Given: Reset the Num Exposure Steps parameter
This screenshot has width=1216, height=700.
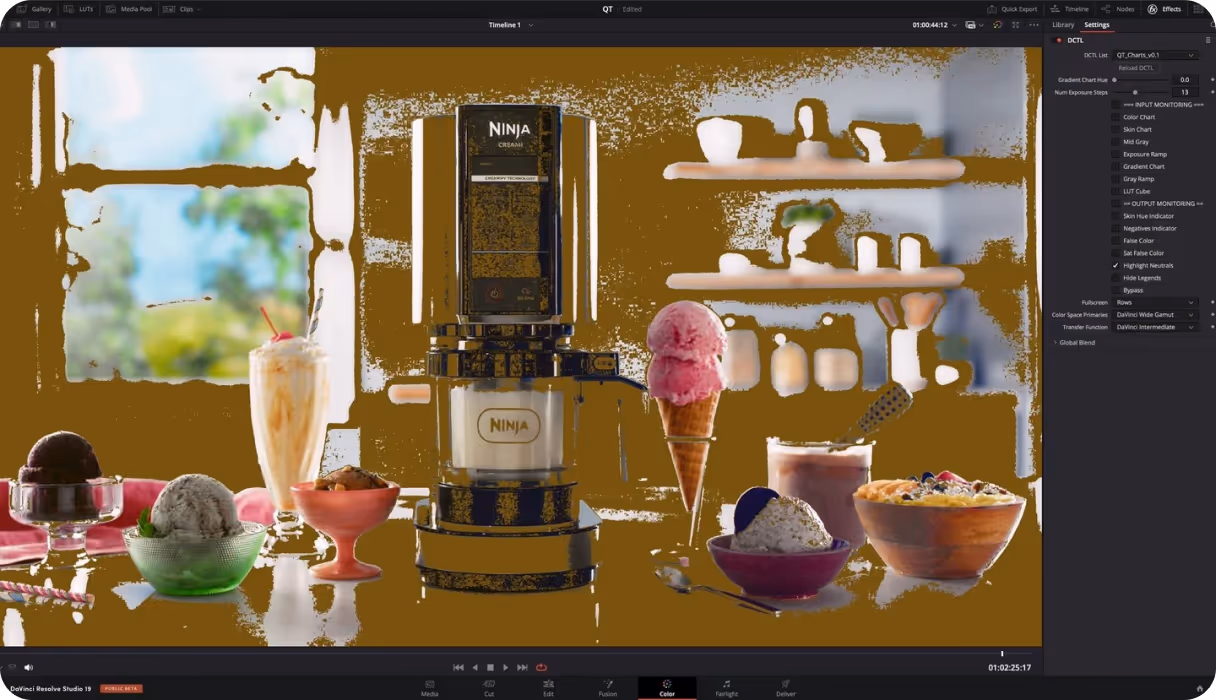Looking at the screenshot, I should point(1212,92).
